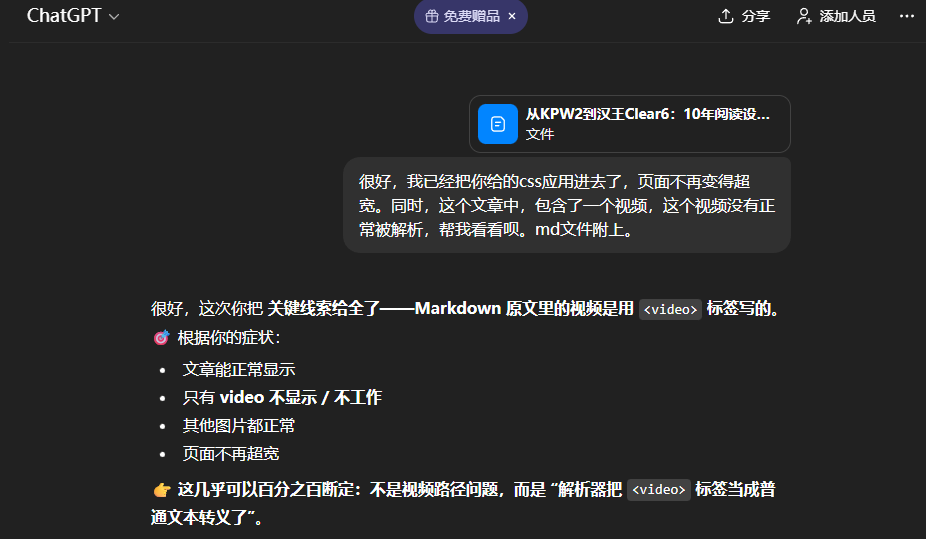
Task: Click the user message about the css
Action: coord(567,205)
